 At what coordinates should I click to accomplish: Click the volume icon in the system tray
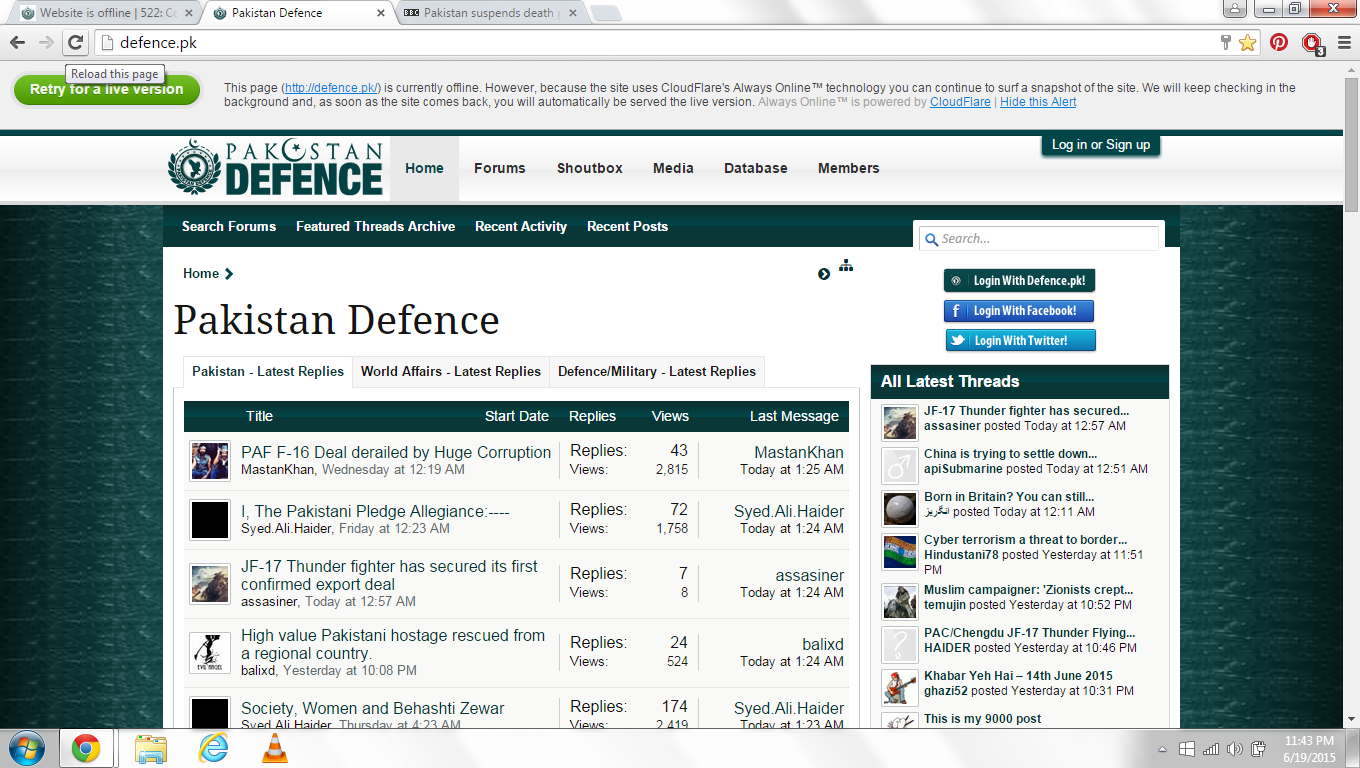tap(1234, 748)
